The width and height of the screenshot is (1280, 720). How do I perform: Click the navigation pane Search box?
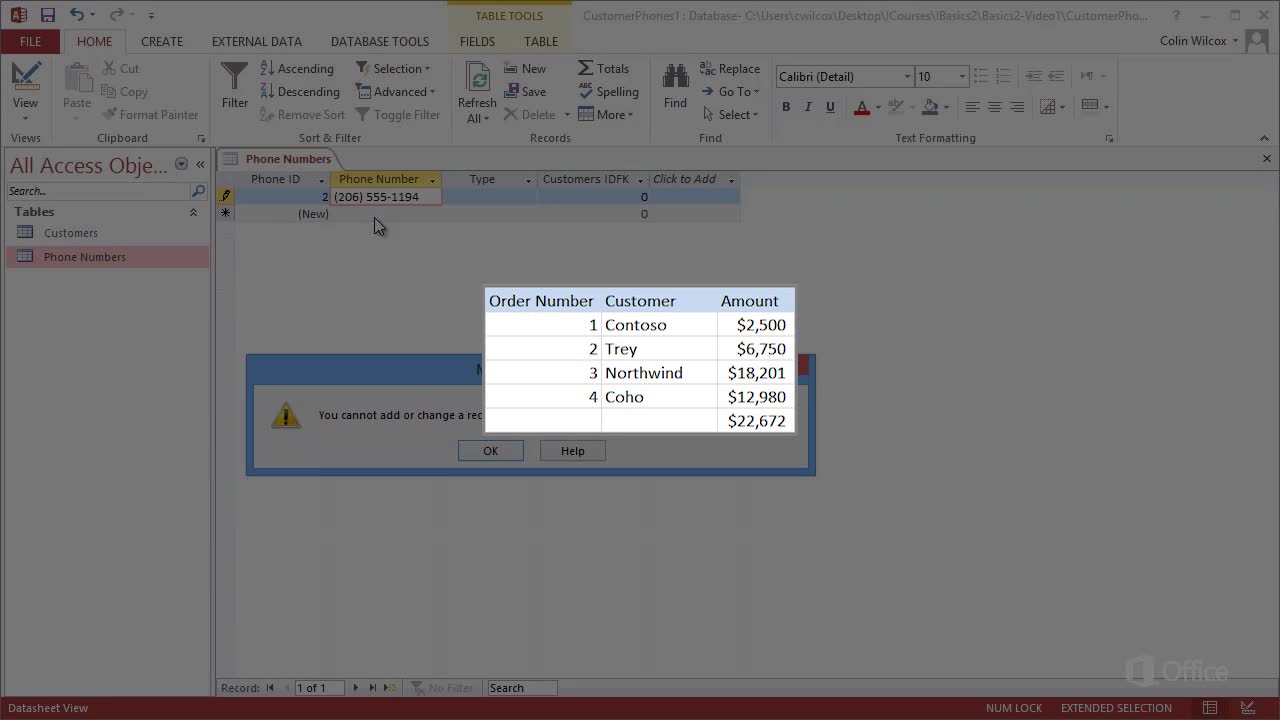point(98,191)
